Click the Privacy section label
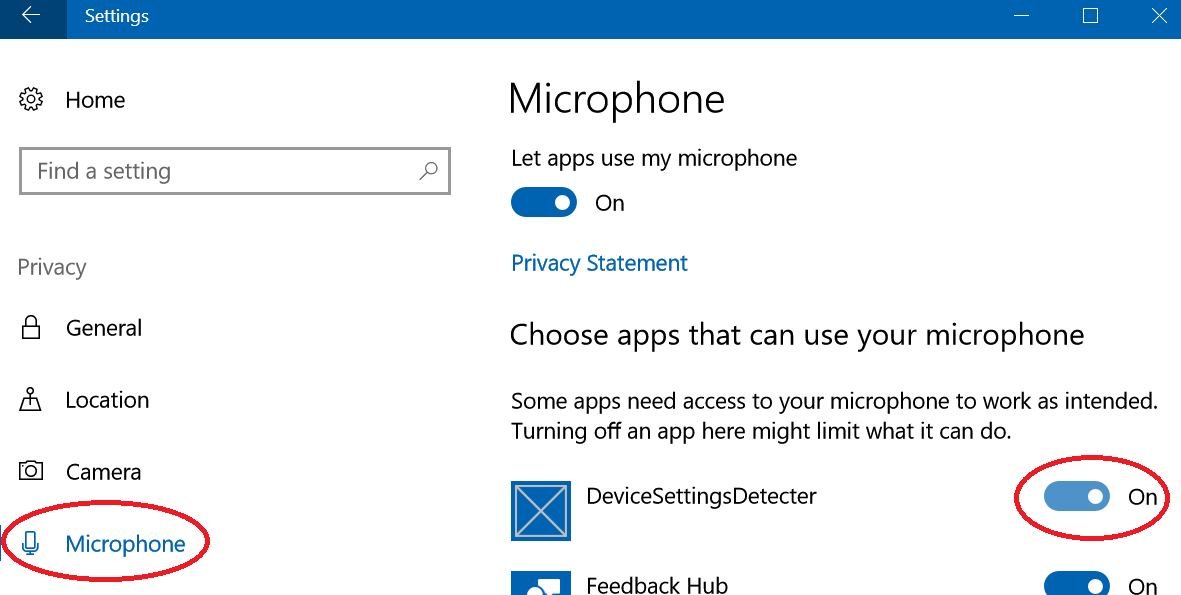Screen dimensions: 1181x595 pyautogui.click(x=52, y=268)
